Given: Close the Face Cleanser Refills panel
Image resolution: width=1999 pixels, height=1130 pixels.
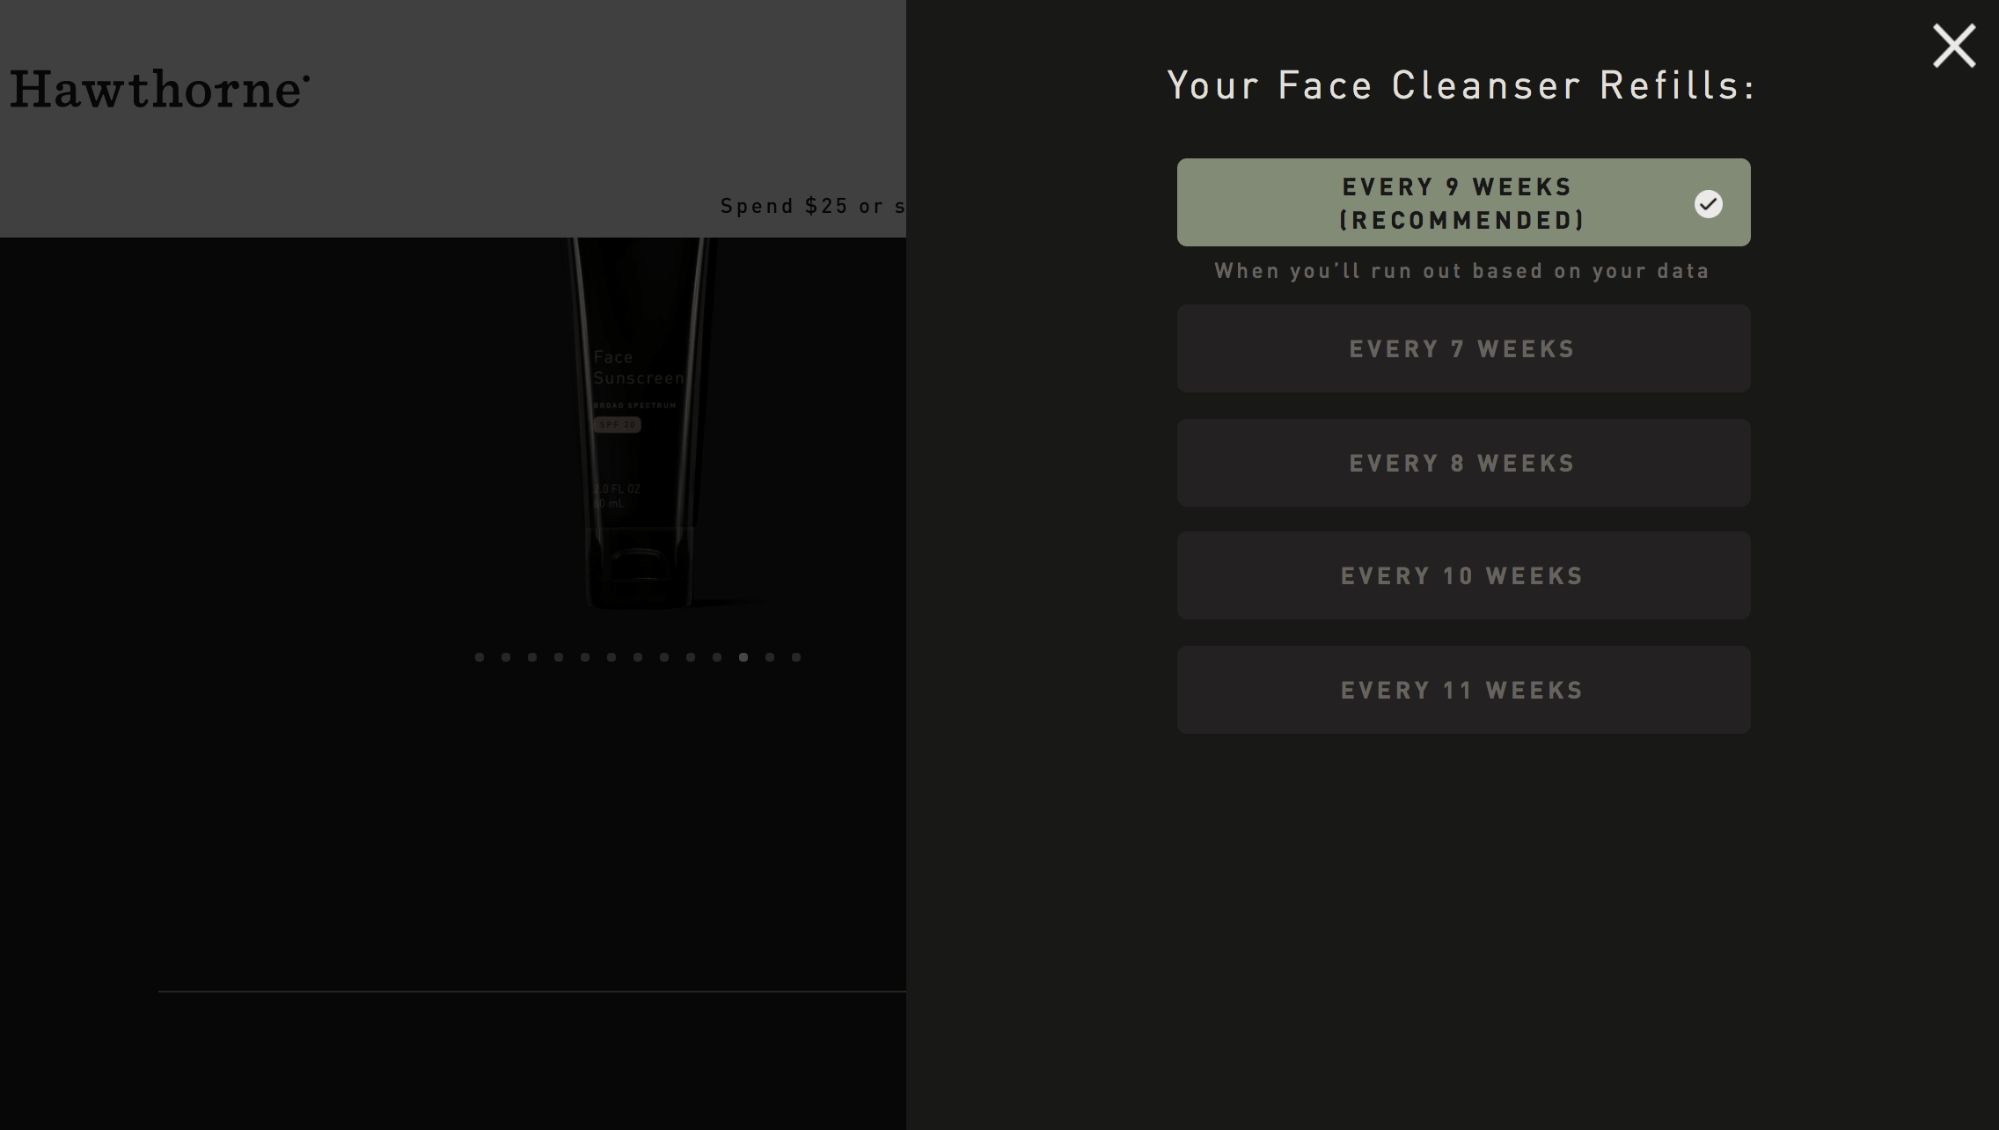Looking at the screenshot, I should (1953, 46).
